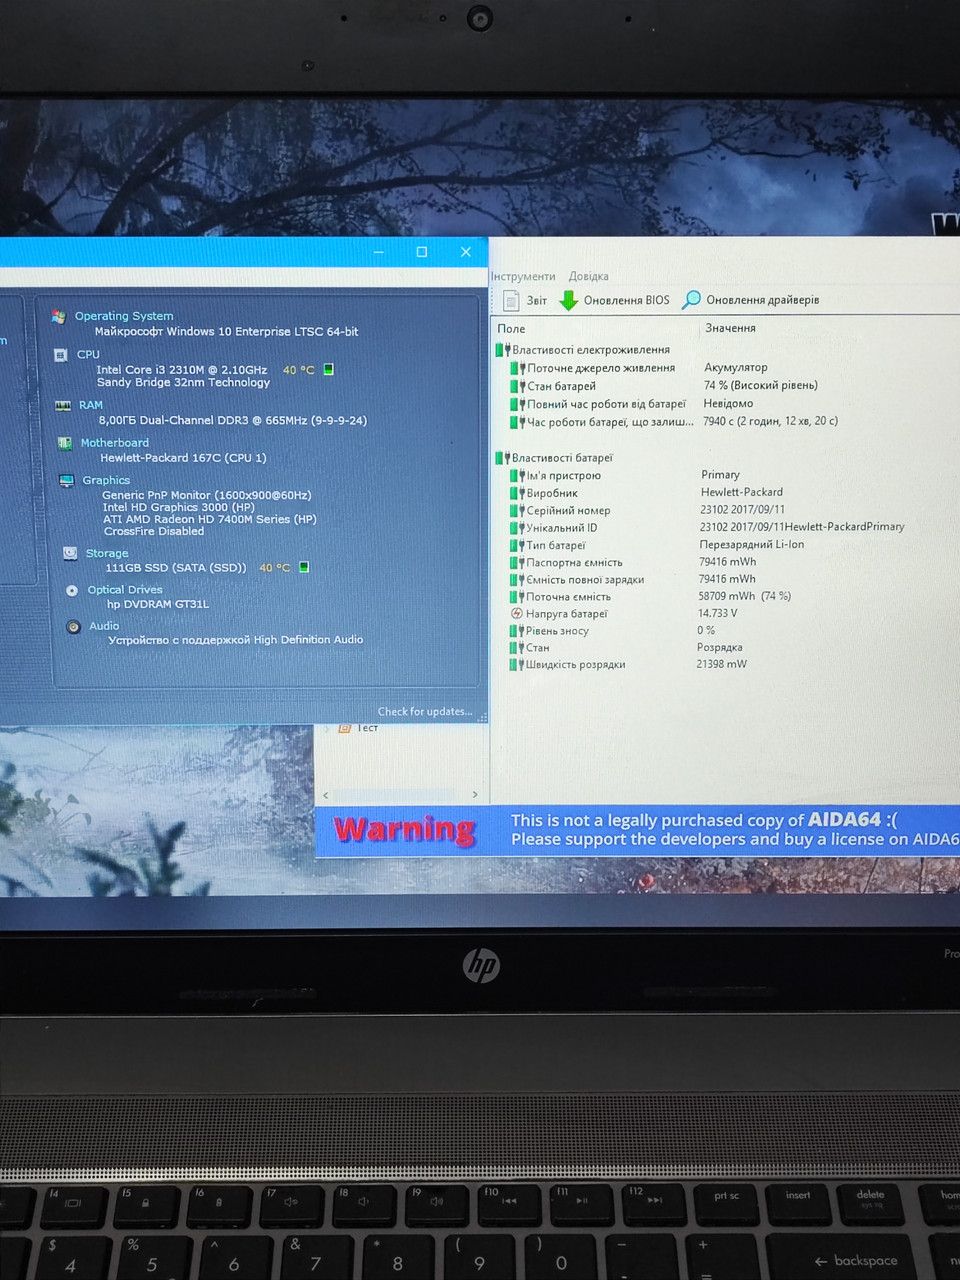
Task: Open the Storage section link in Speccy
Action: (x=107, y=553)
